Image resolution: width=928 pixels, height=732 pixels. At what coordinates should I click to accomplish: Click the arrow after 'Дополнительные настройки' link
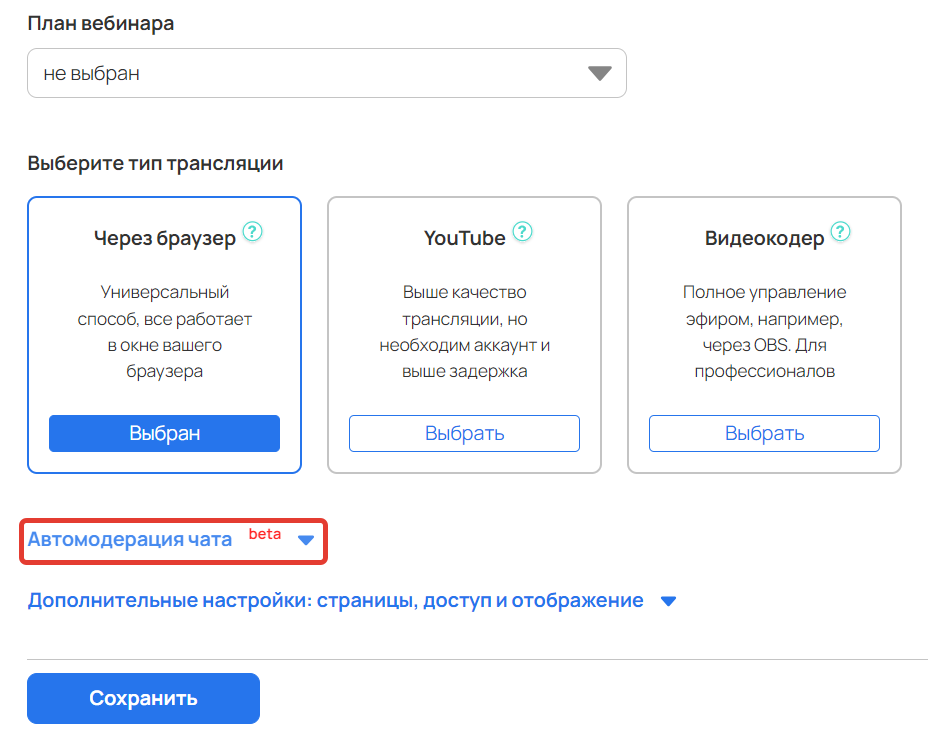(669, 601)
